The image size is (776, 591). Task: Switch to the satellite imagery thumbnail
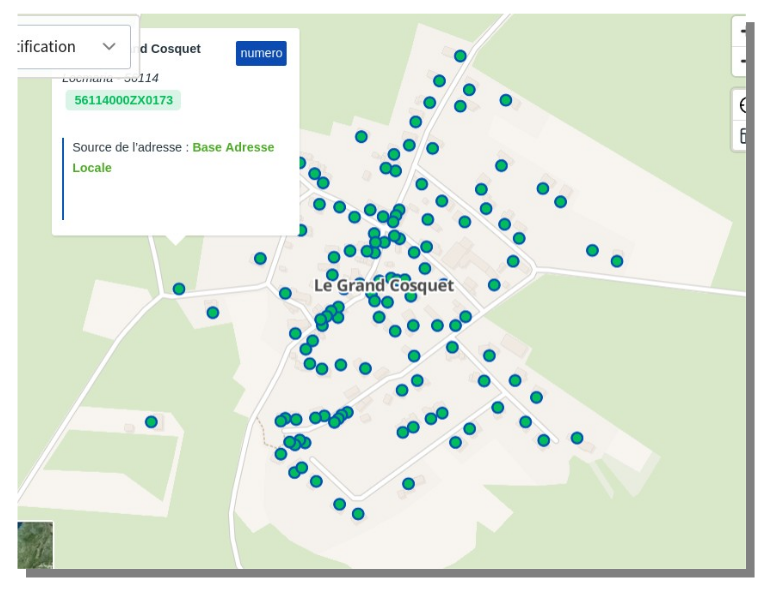[x=35, y=545]
